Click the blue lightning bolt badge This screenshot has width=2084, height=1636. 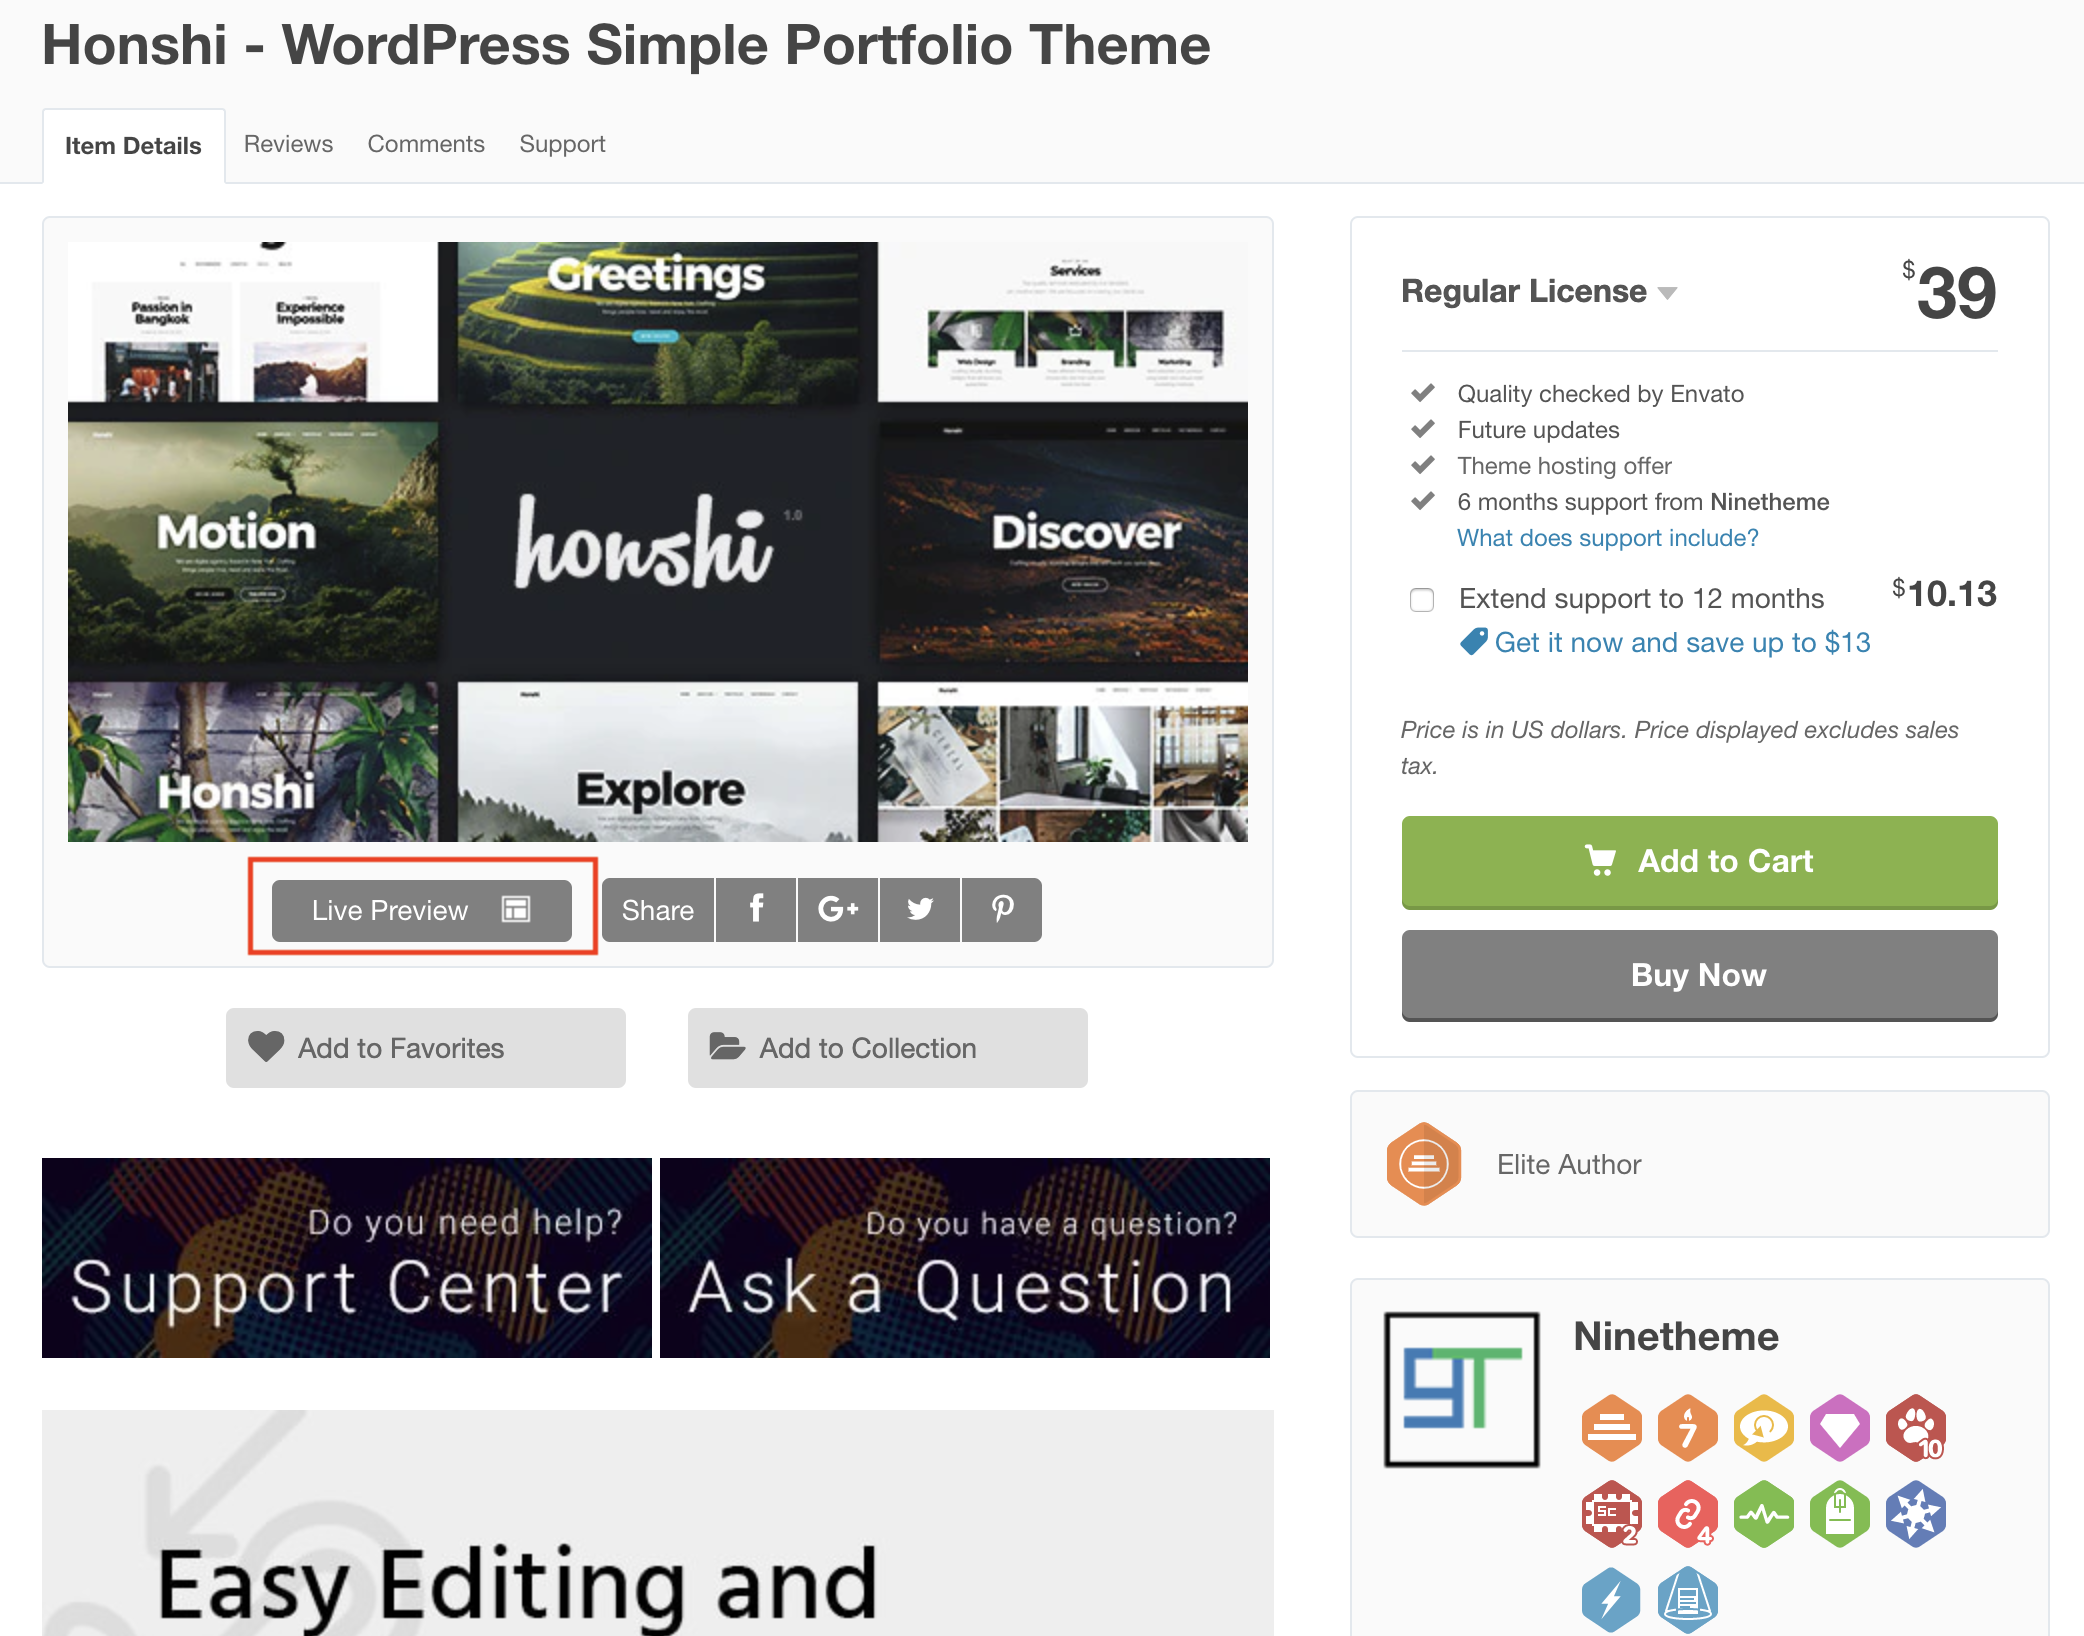point(1611,1600)
